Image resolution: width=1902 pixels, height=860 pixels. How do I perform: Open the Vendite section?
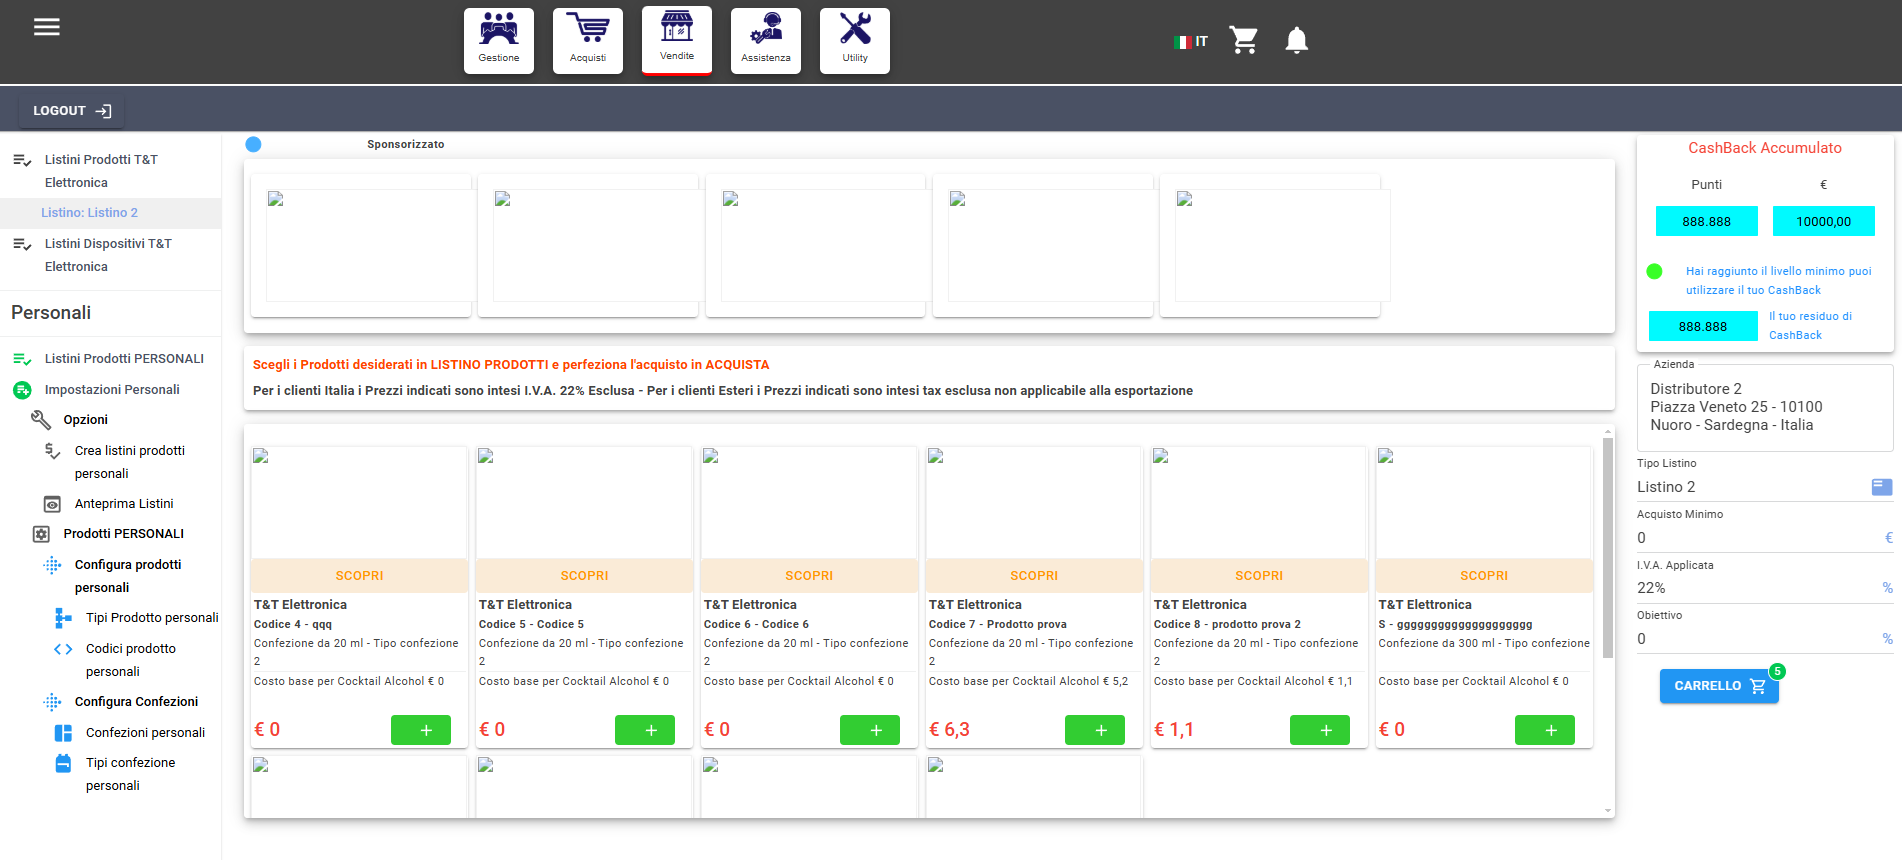677,40
